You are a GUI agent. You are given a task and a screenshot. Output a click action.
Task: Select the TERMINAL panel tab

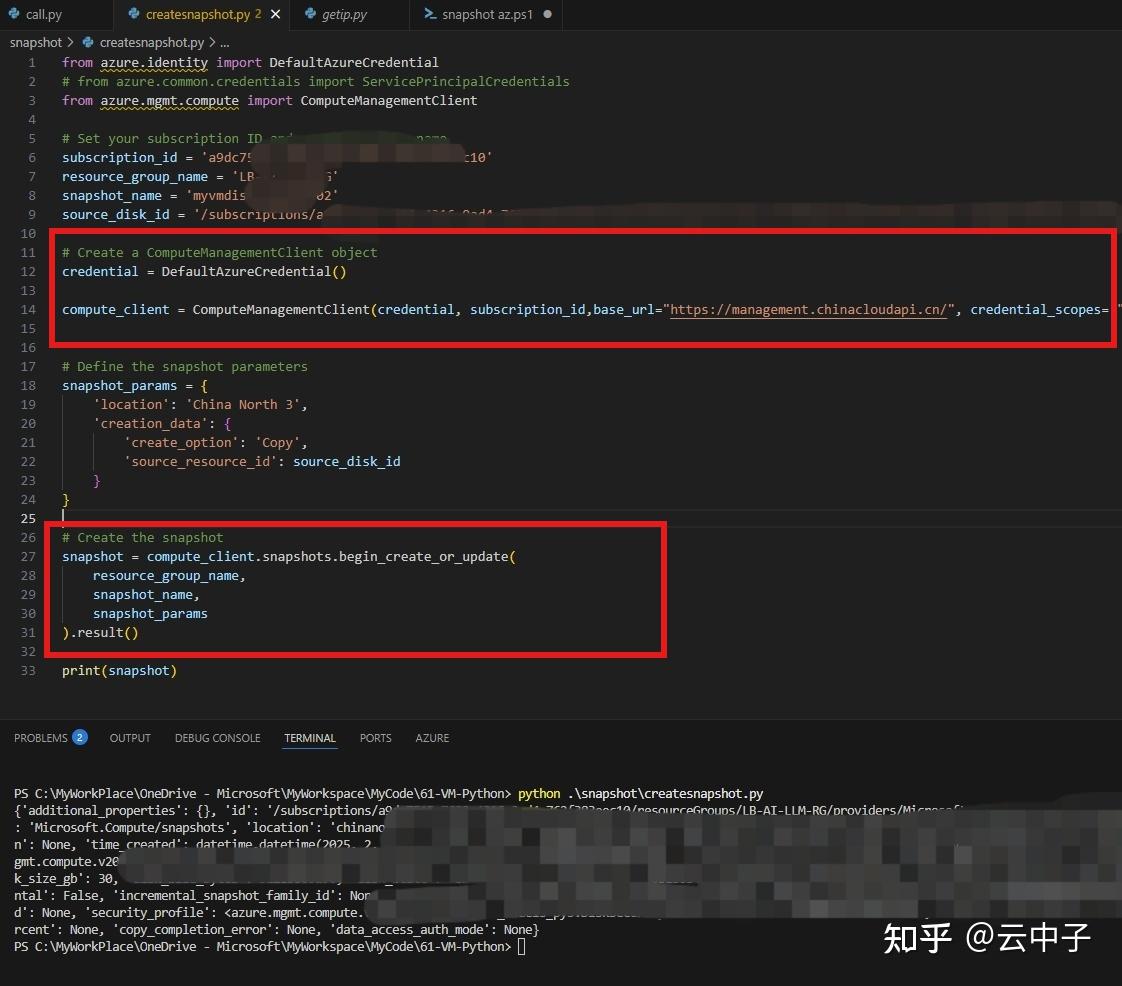(x=310, y=738)
